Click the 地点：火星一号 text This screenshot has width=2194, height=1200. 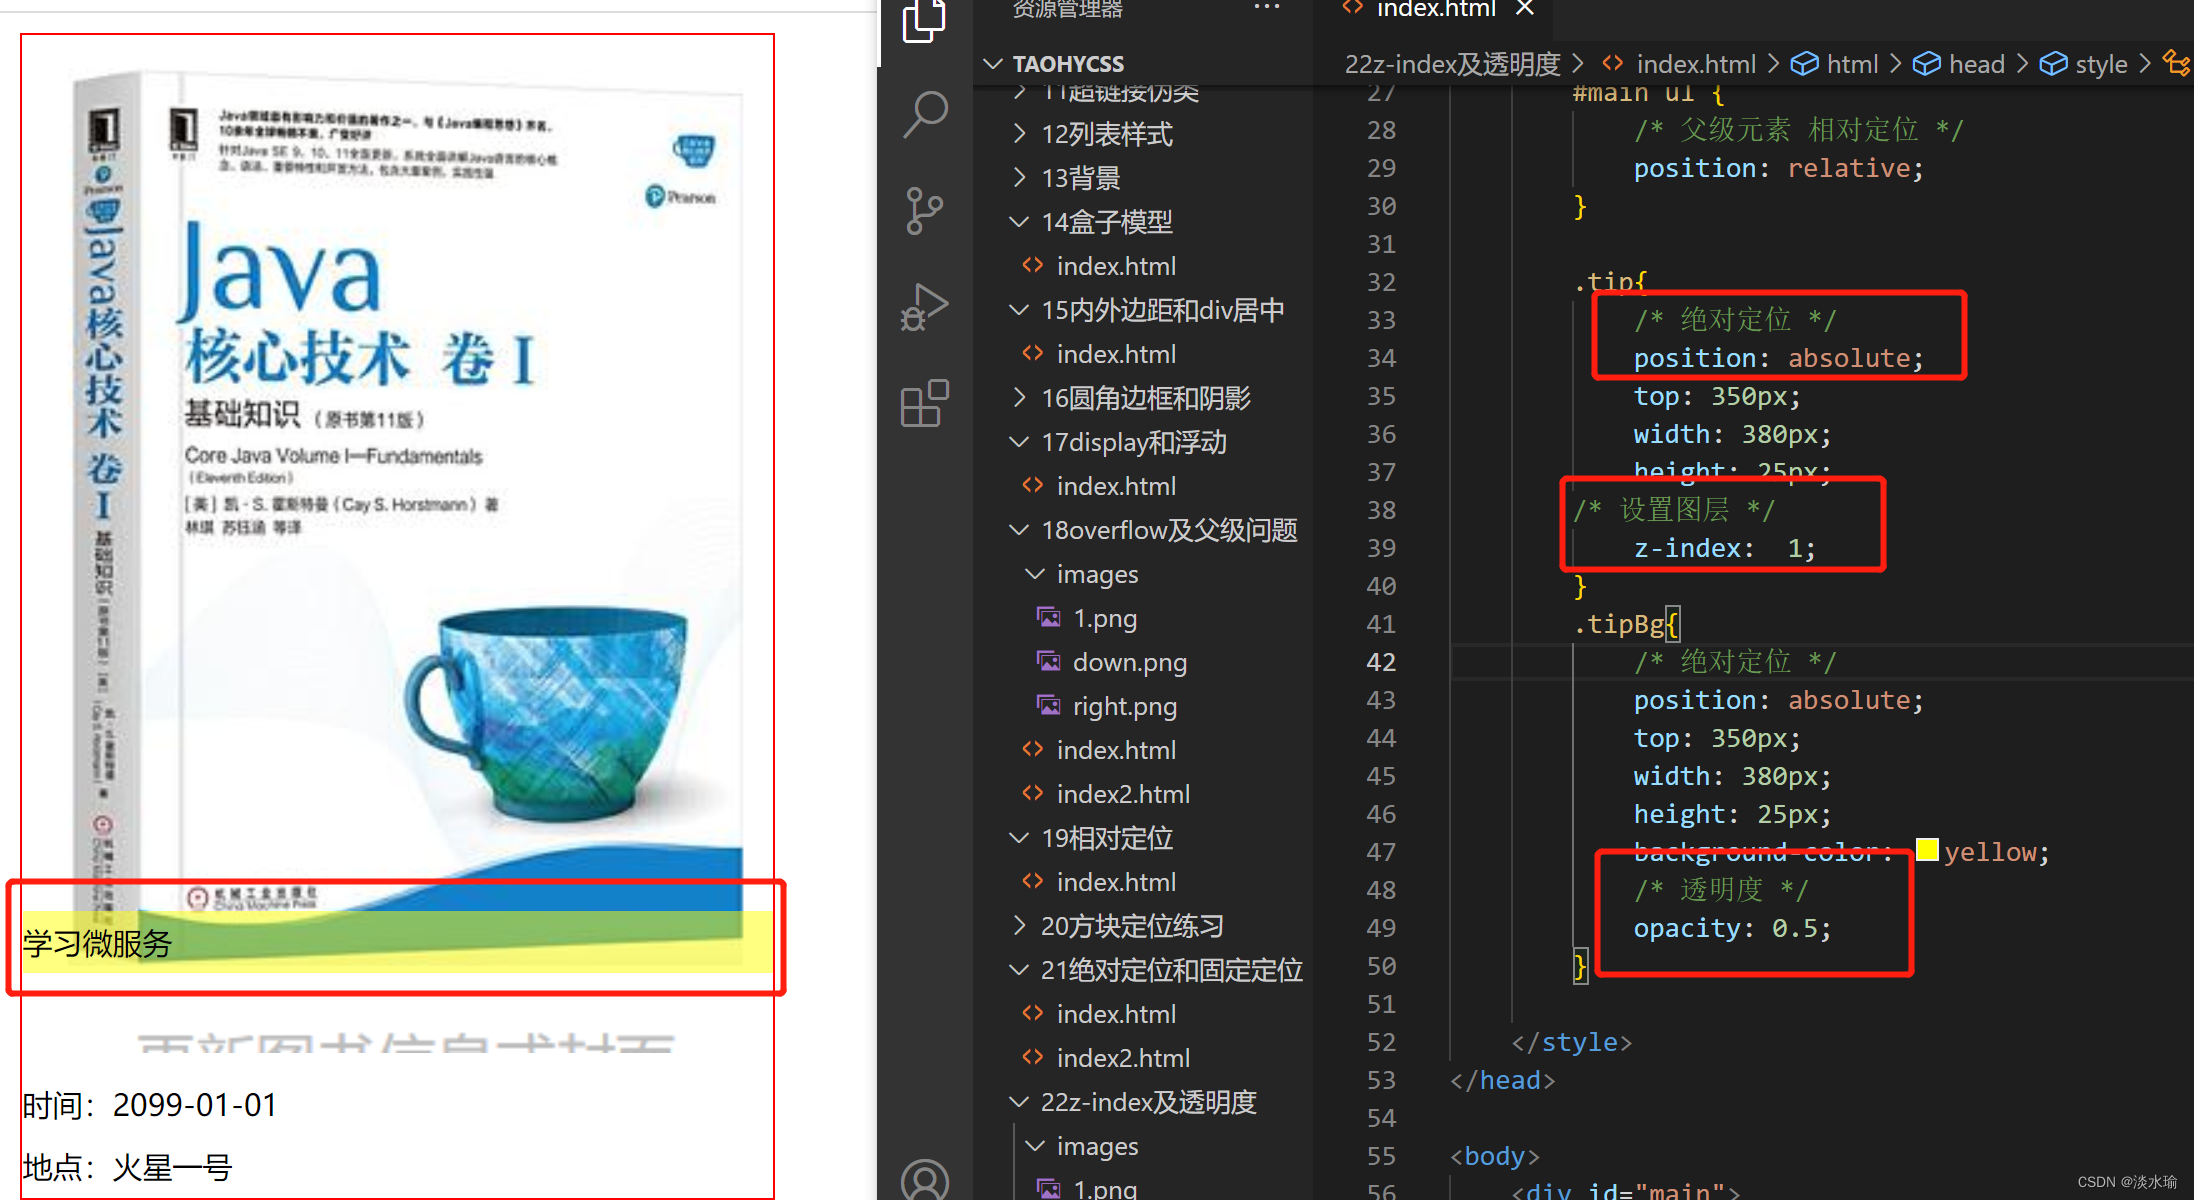pos(127,1167)
